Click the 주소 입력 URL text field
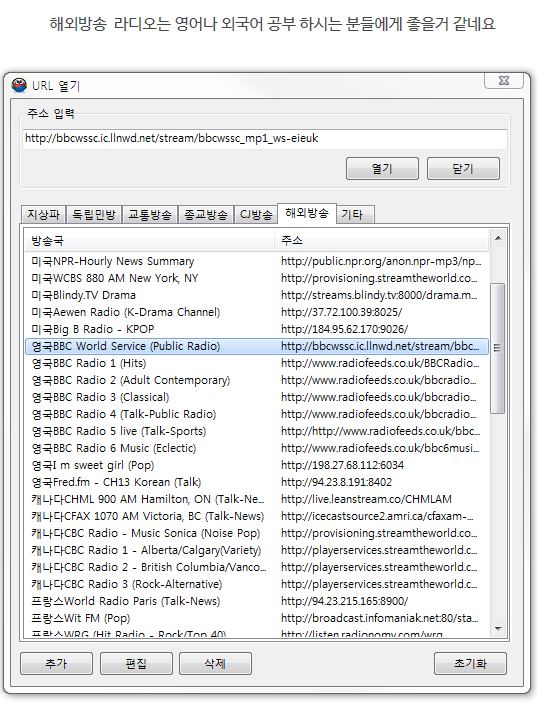This screenshot has width=545, height=708. click(265, 139)
